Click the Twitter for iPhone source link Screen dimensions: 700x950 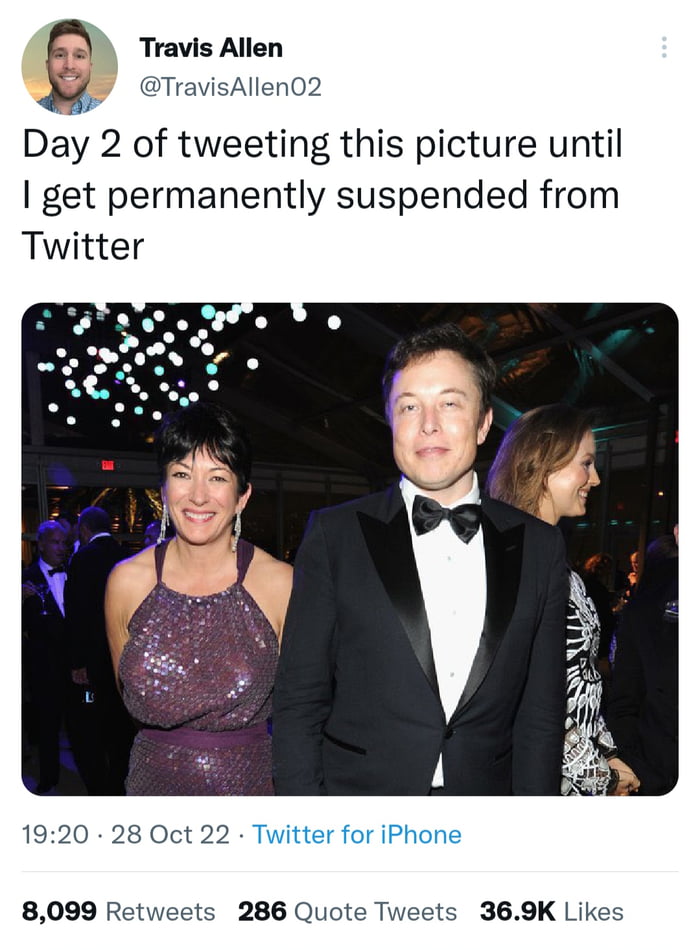pyautogui.click(x=357, y=834)
